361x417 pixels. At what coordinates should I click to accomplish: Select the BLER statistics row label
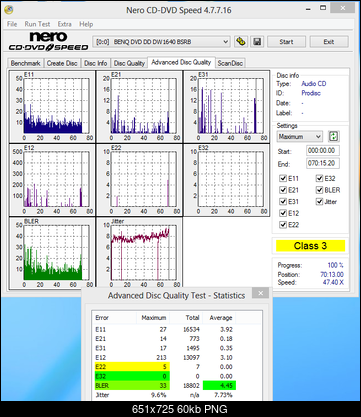pos(102,385)
